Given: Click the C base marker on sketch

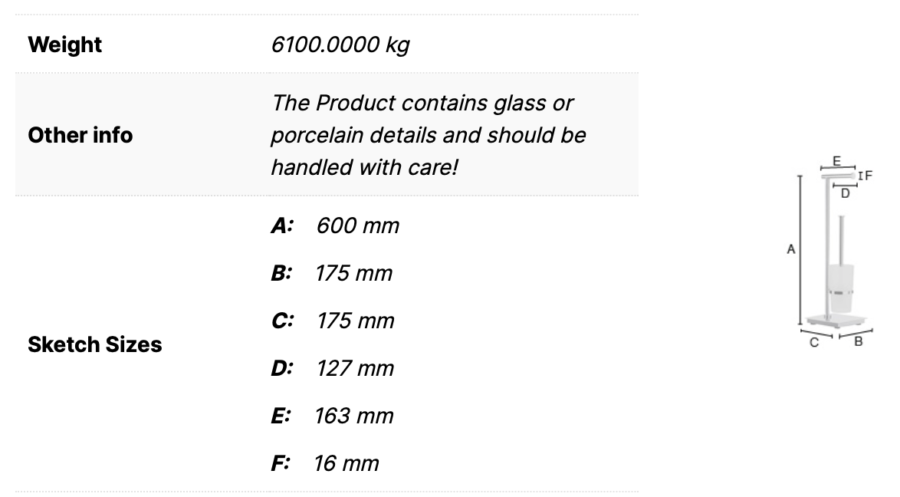Looking at the screenshot, I should (x=814, y=343).
